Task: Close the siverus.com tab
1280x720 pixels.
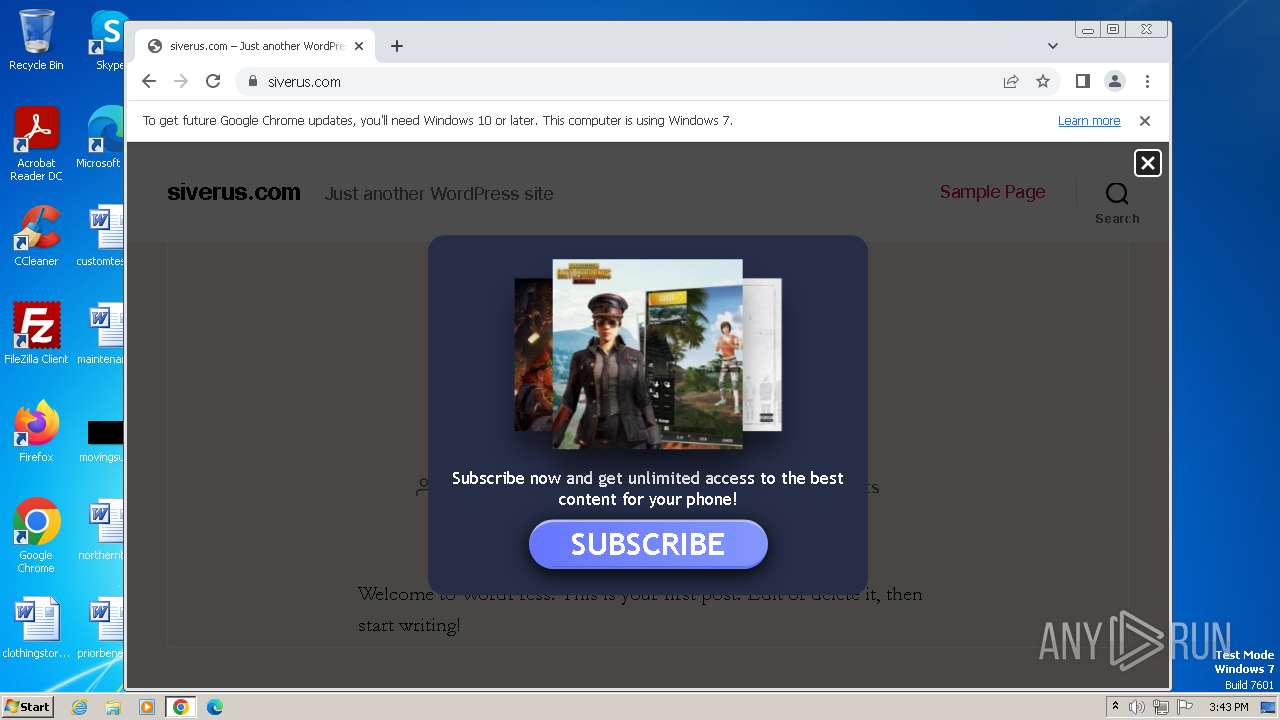Action: (359, 46)
